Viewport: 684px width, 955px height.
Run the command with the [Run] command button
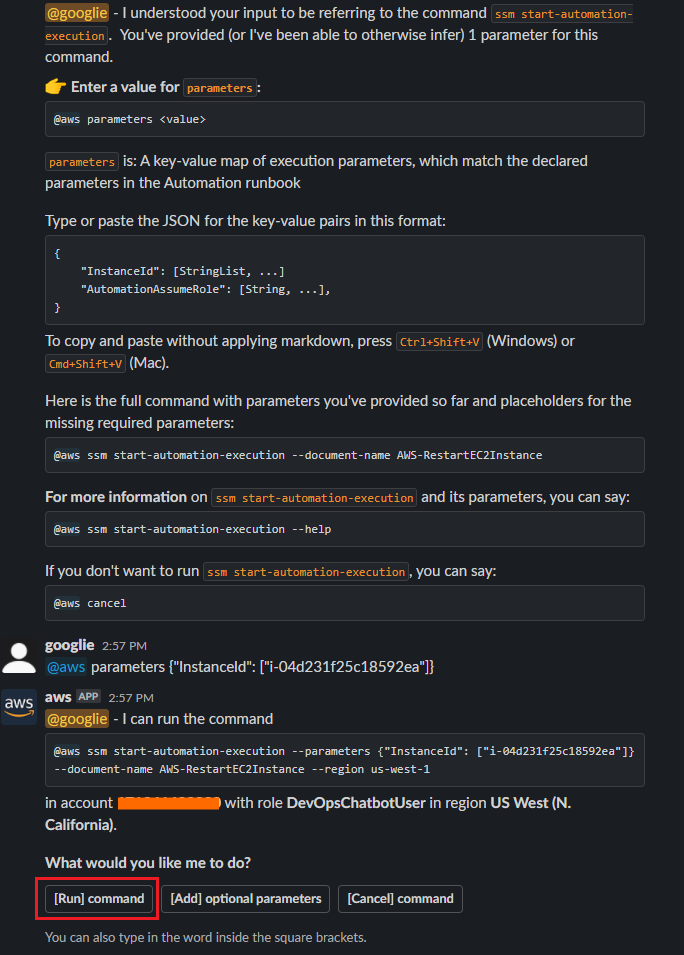(x=96, y=898)
